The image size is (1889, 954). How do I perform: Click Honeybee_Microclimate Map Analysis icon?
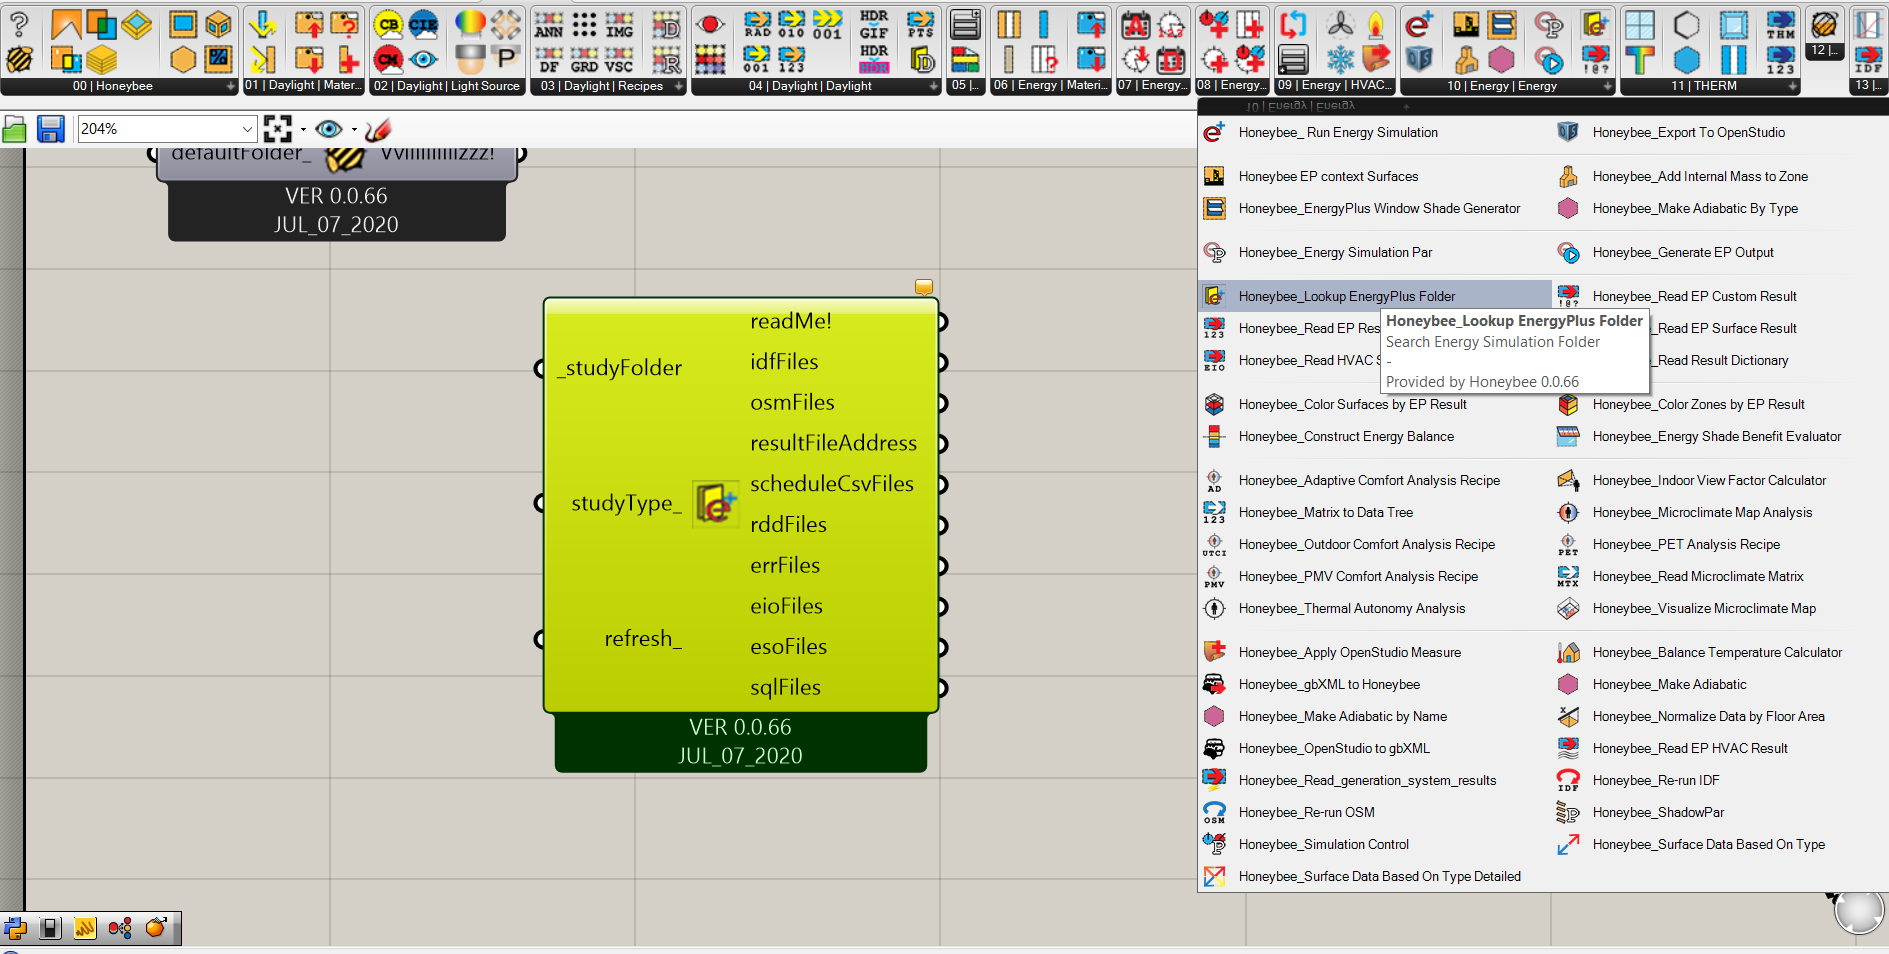click(x=1568, y=512)
